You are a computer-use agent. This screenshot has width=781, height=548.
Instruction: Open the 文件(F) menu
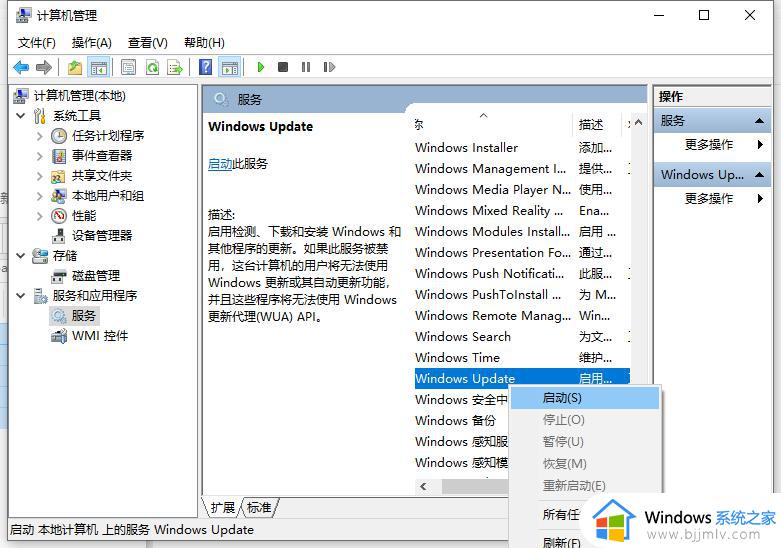point(36,42)
